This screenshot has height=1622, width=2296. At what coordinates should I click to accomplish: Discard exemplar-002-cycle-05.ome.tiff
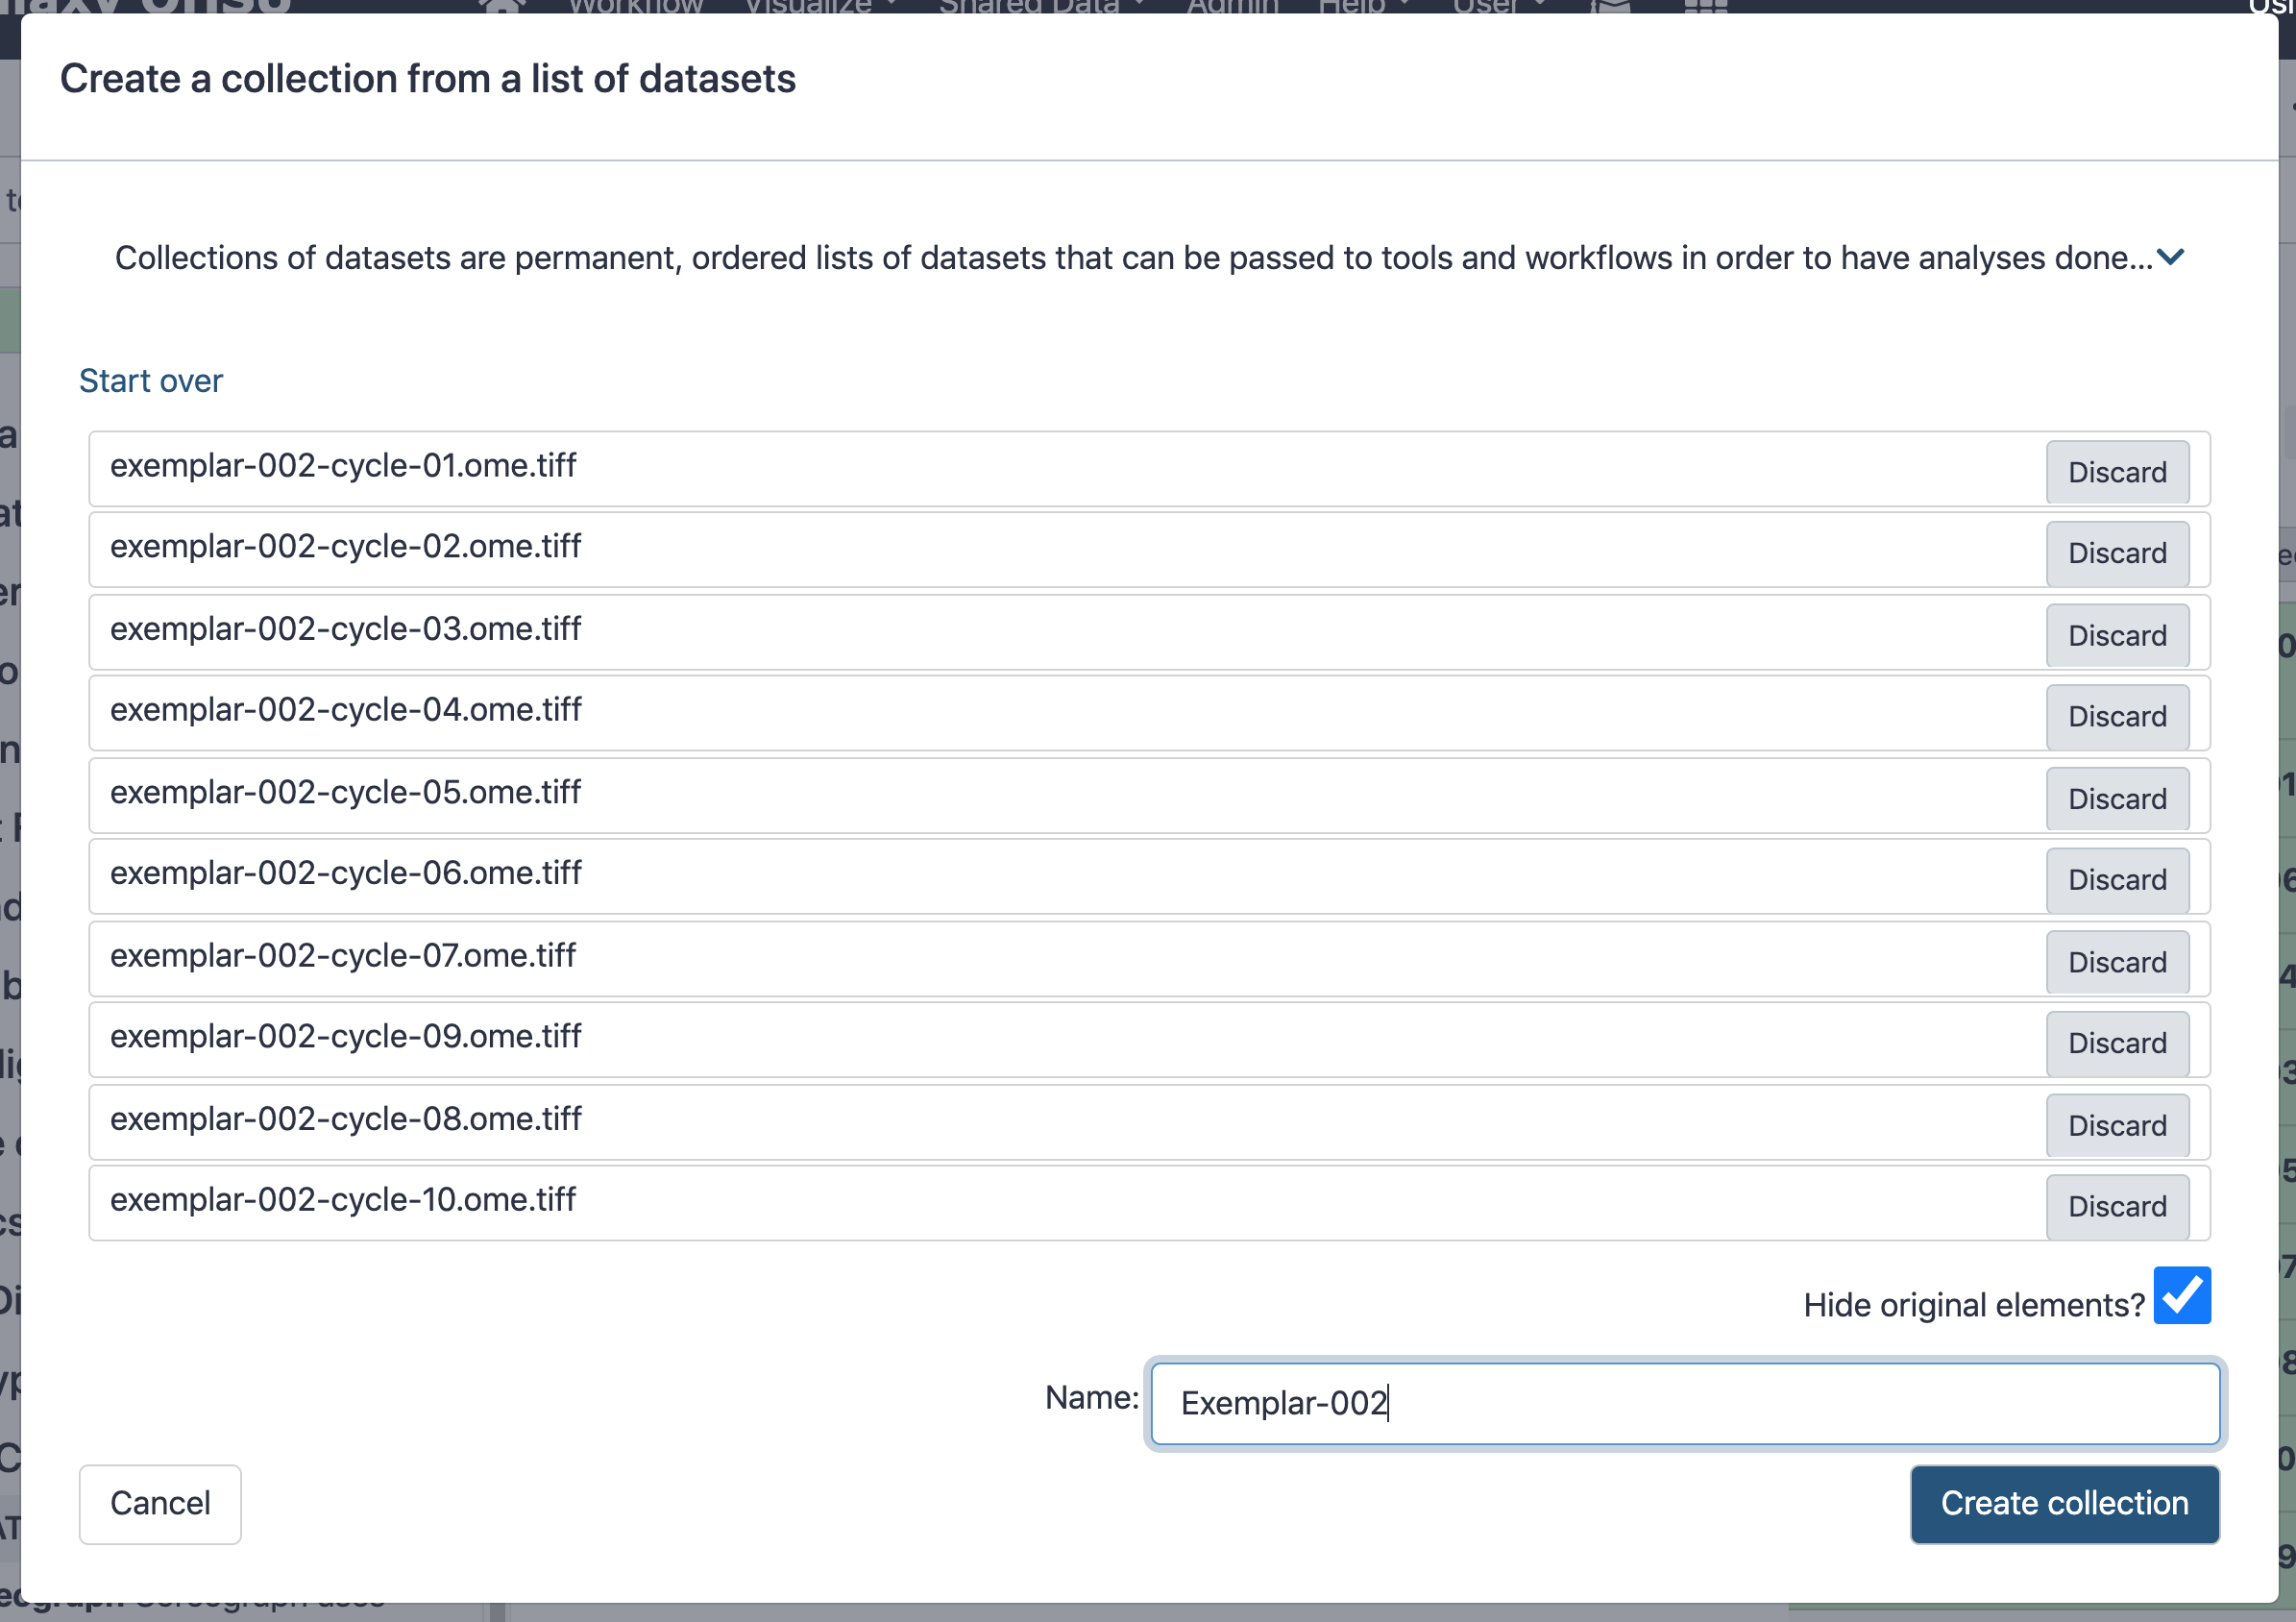point(2117,799)
